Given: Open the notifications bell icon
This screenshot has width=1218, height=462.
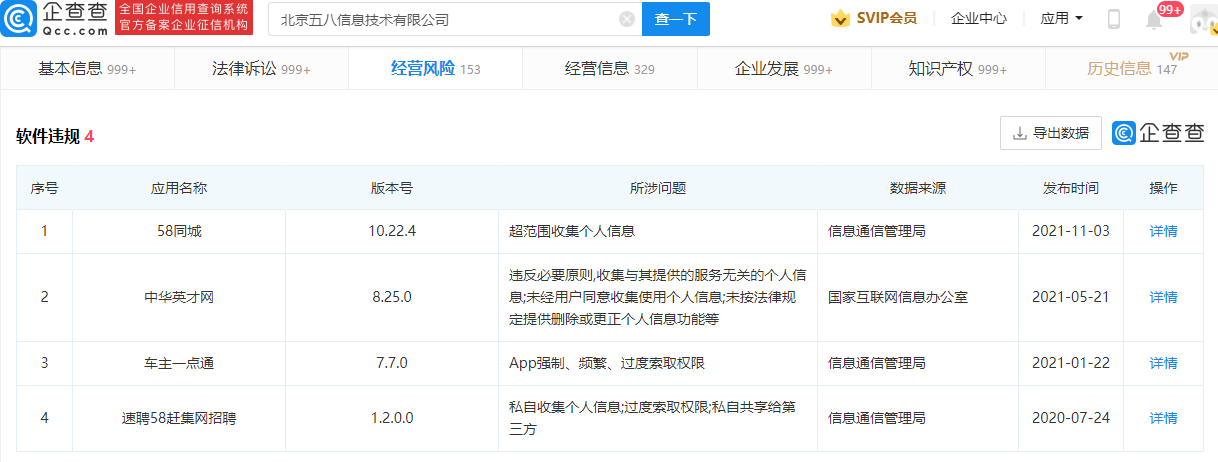Looking at the screenshot, I should point(1154,19).
